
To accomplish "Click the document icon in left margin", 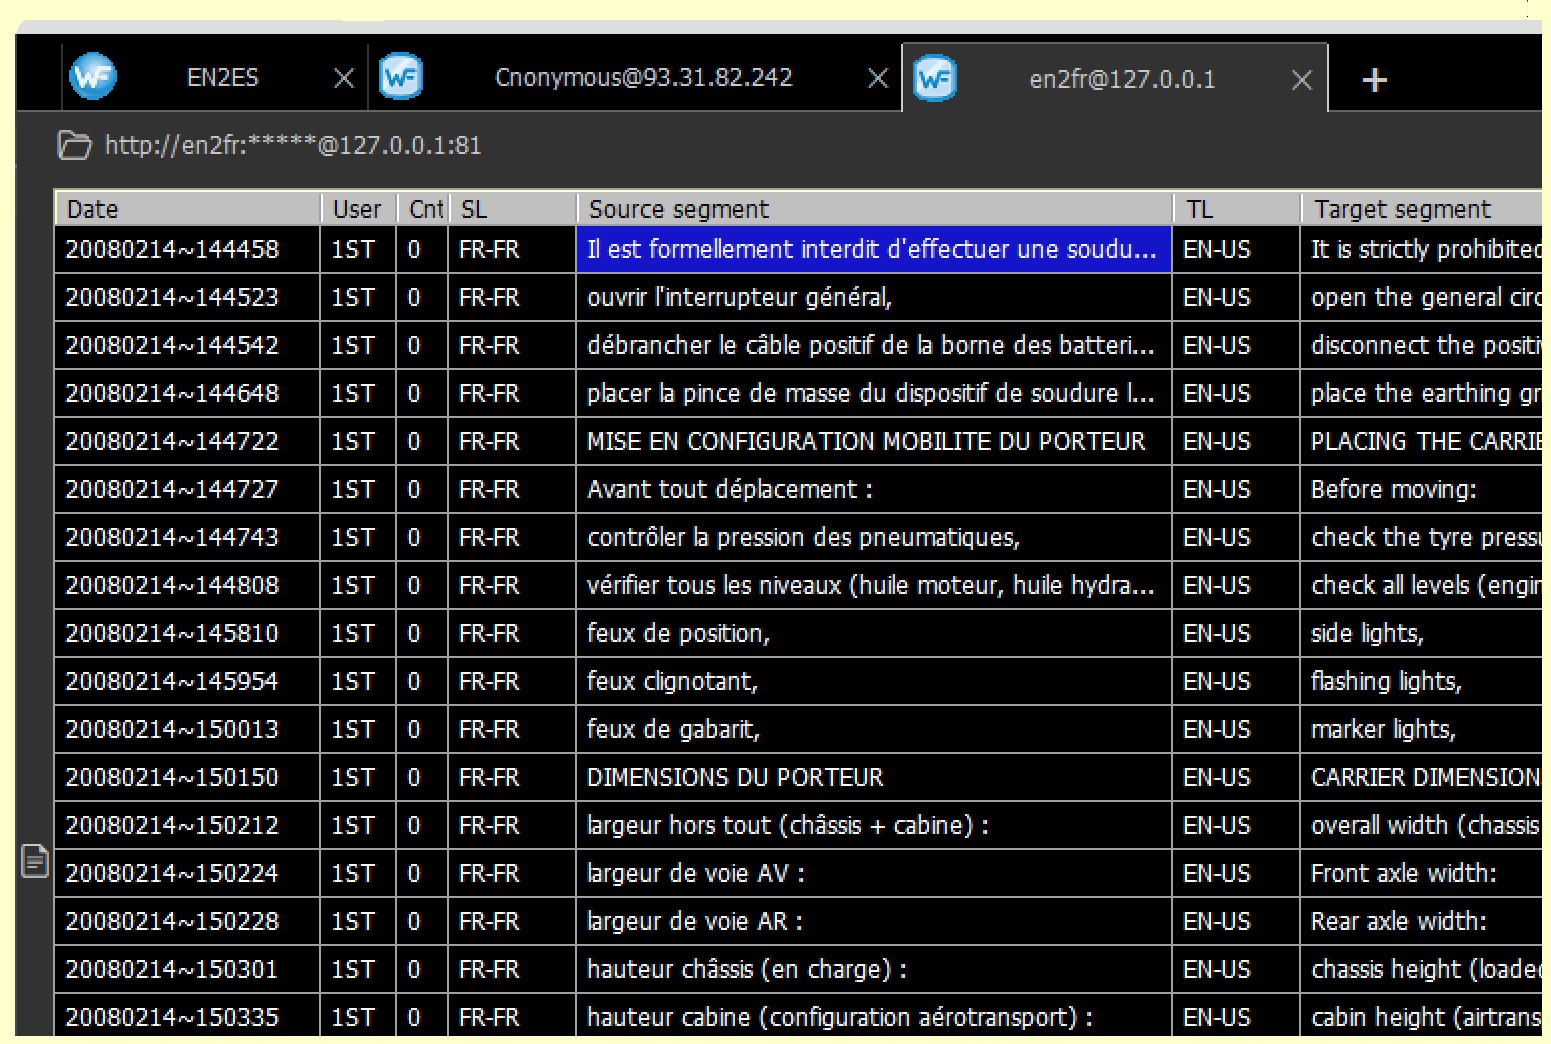I will (x=35, y=860).
